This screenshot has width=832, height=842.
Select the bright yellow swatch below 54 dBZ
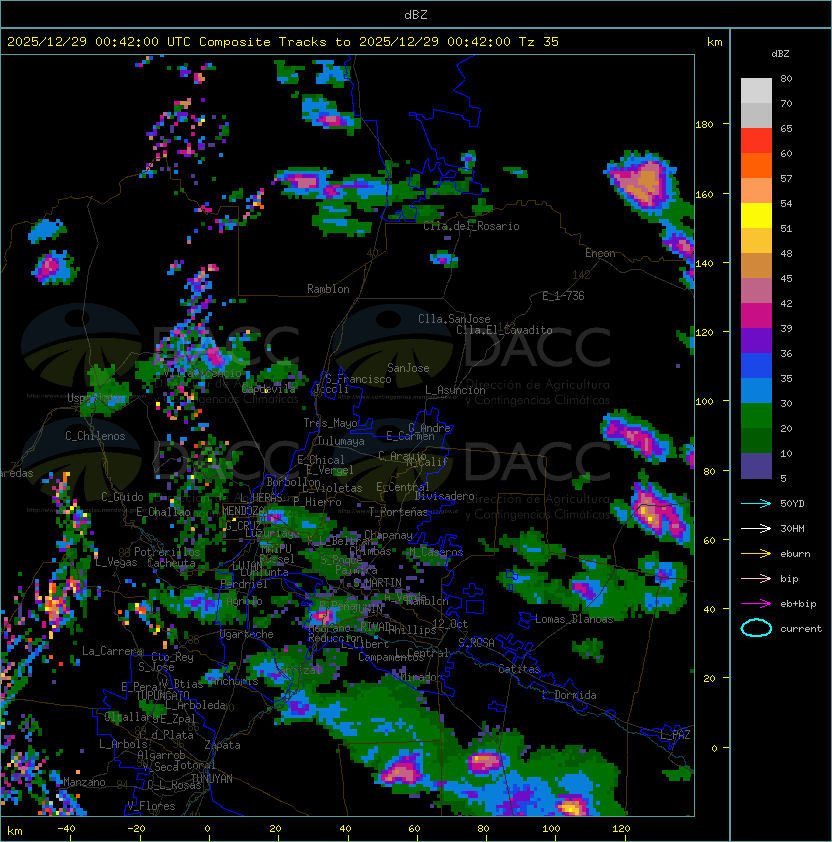click(756, 215)
